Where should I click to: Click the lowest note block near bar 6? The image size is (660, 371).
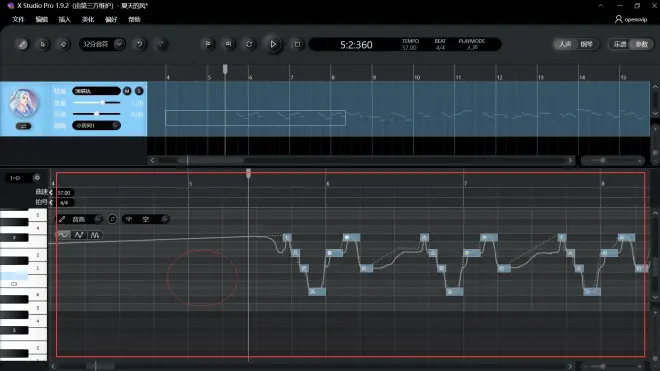pos(317,291)
